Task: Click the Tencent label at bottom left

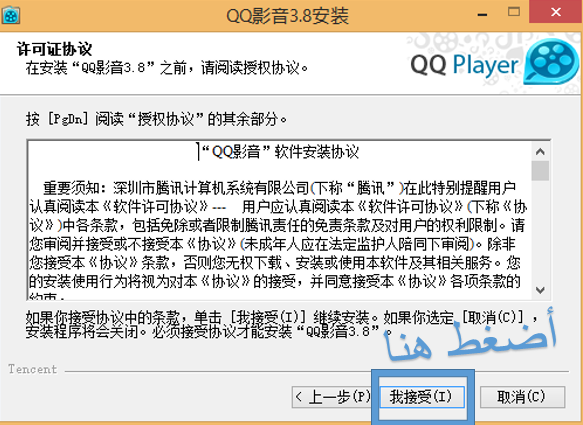Action: tap(33, 369)
